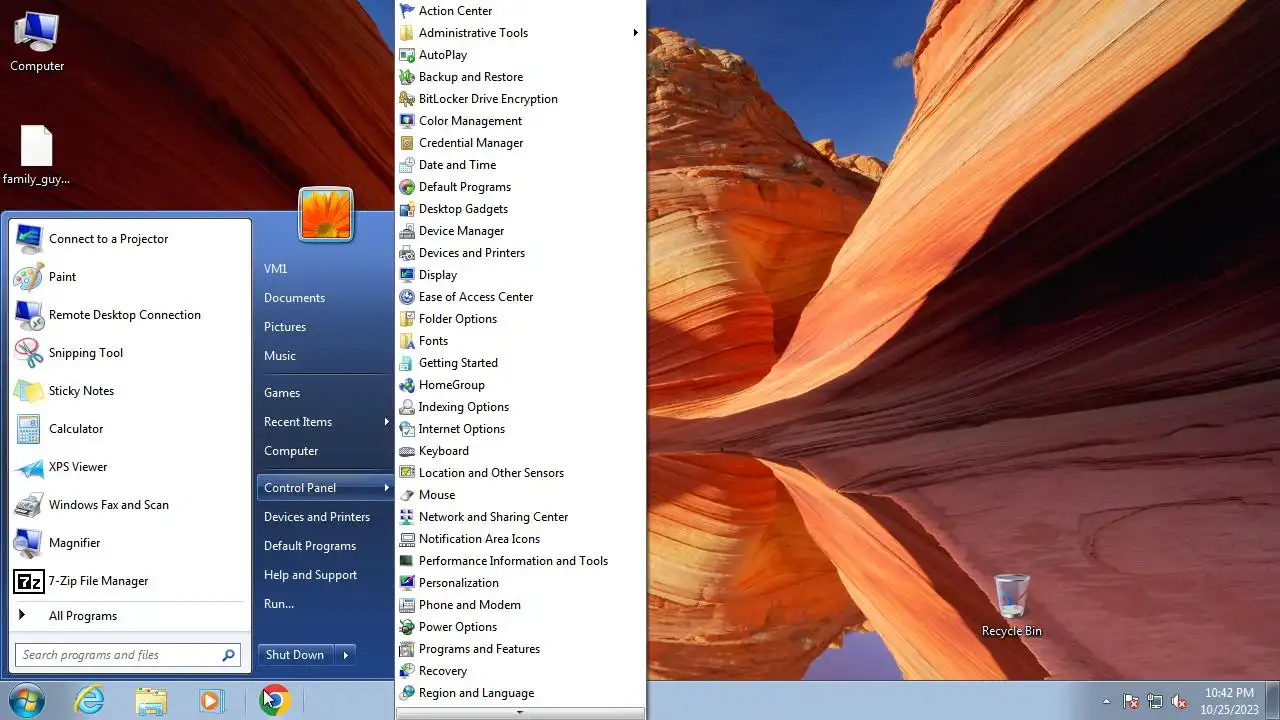The image size is (1280, 720).
Task: Open the Music library link
Action: (325, 356)
